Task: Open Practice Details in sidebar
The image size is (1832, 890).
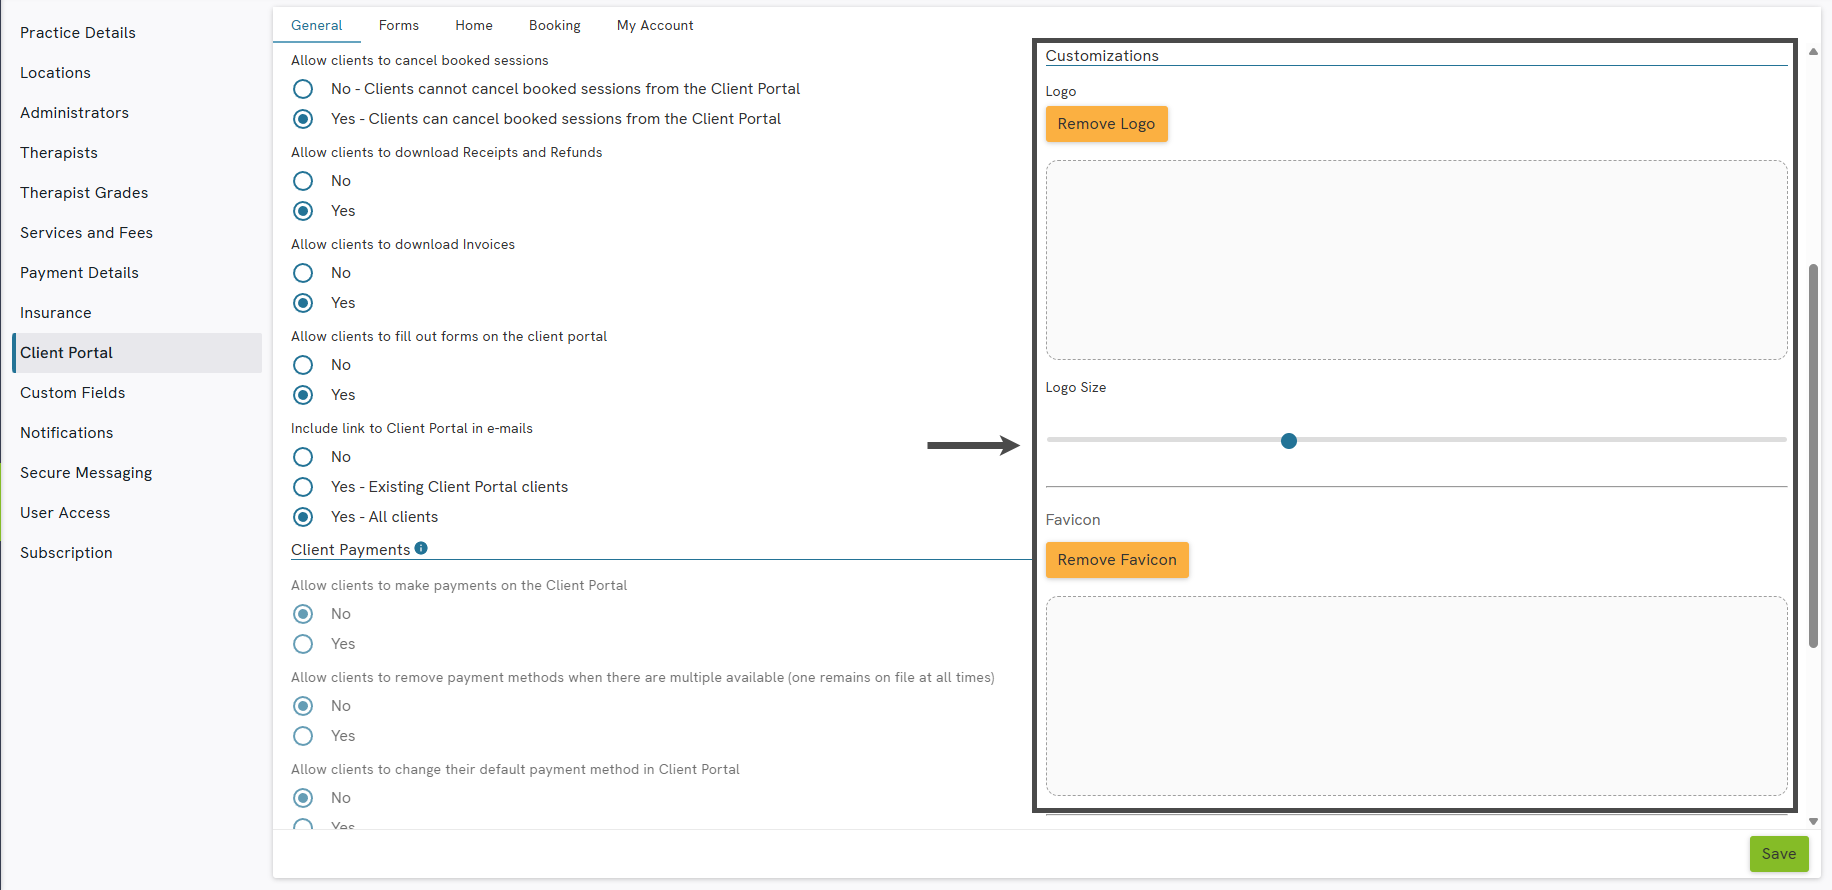Action: [137, 33]
